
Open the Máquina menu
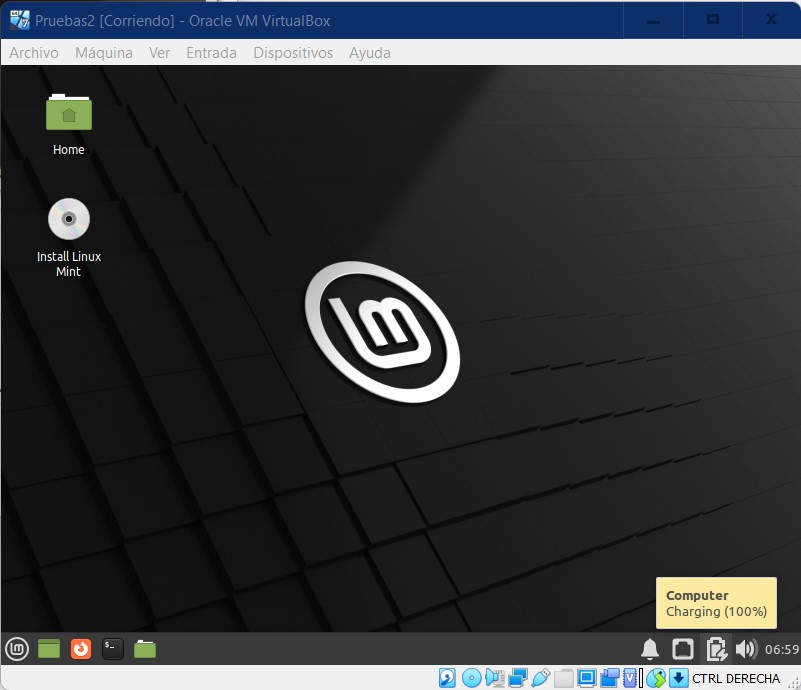tap(104, 53)
